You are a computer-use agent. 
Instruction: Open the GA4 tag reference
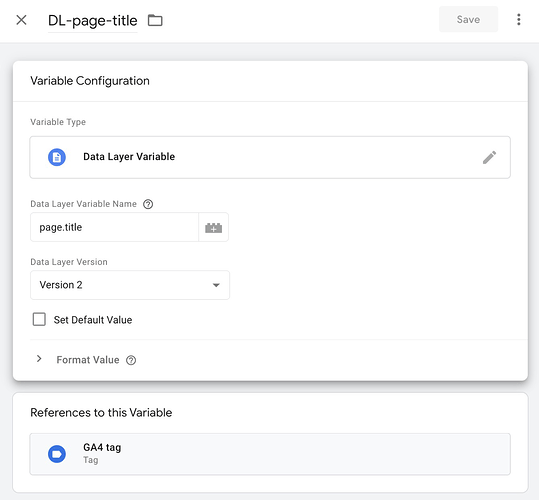[x=270, y=454]
